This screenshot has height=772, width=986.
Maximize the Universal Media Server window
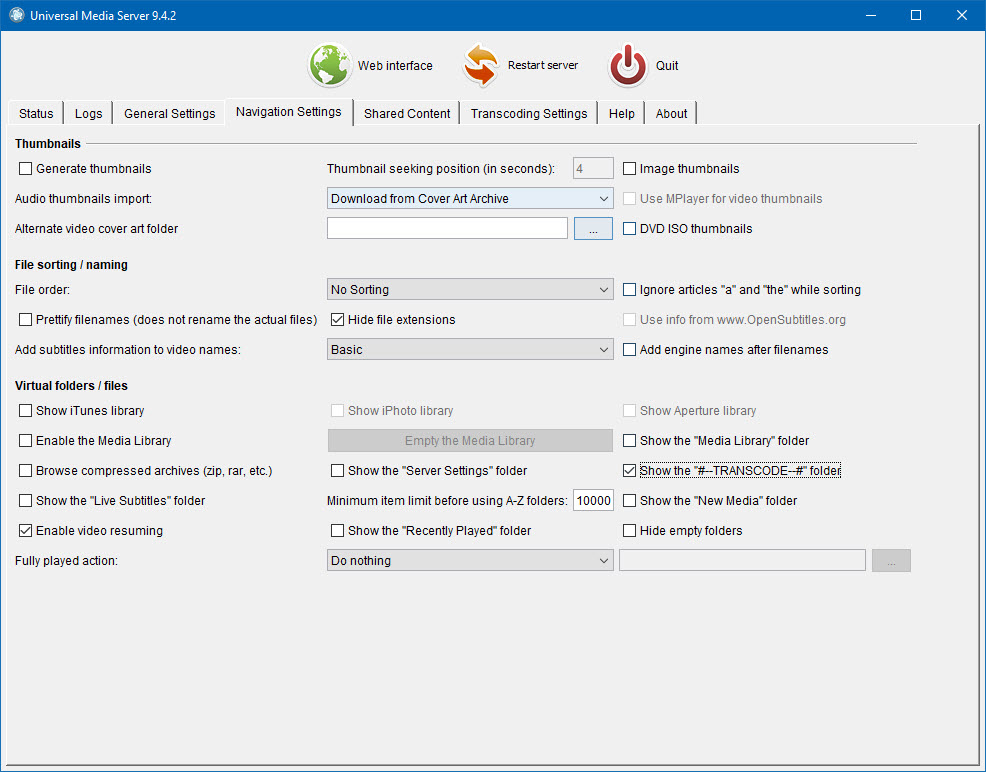(916, 15)
